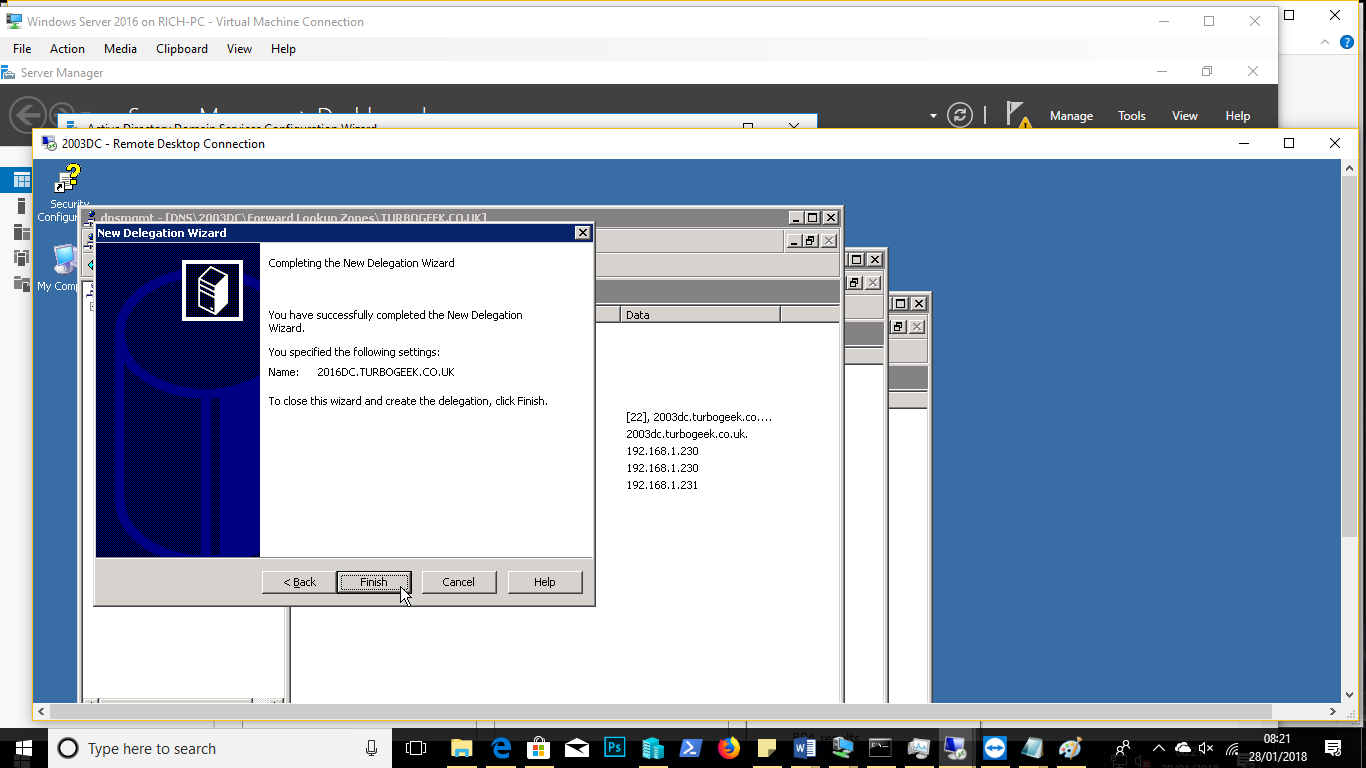
Task: Open the Microsoft Store taskbar icon
Action: click(x=539, y=748)
